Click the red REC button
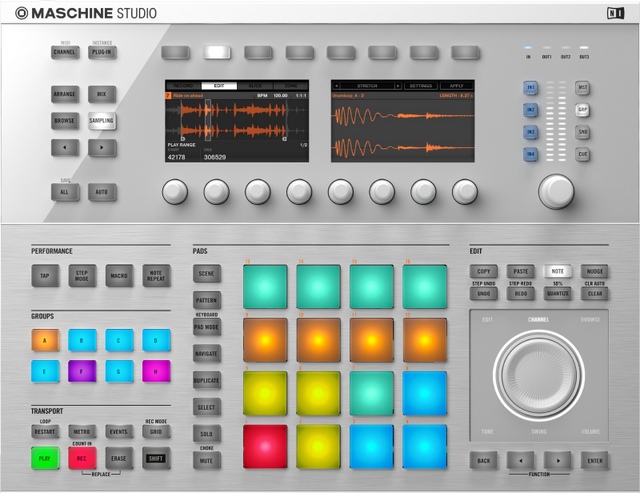The height and width of the screenshot is (493, 640). click(82, 458)
